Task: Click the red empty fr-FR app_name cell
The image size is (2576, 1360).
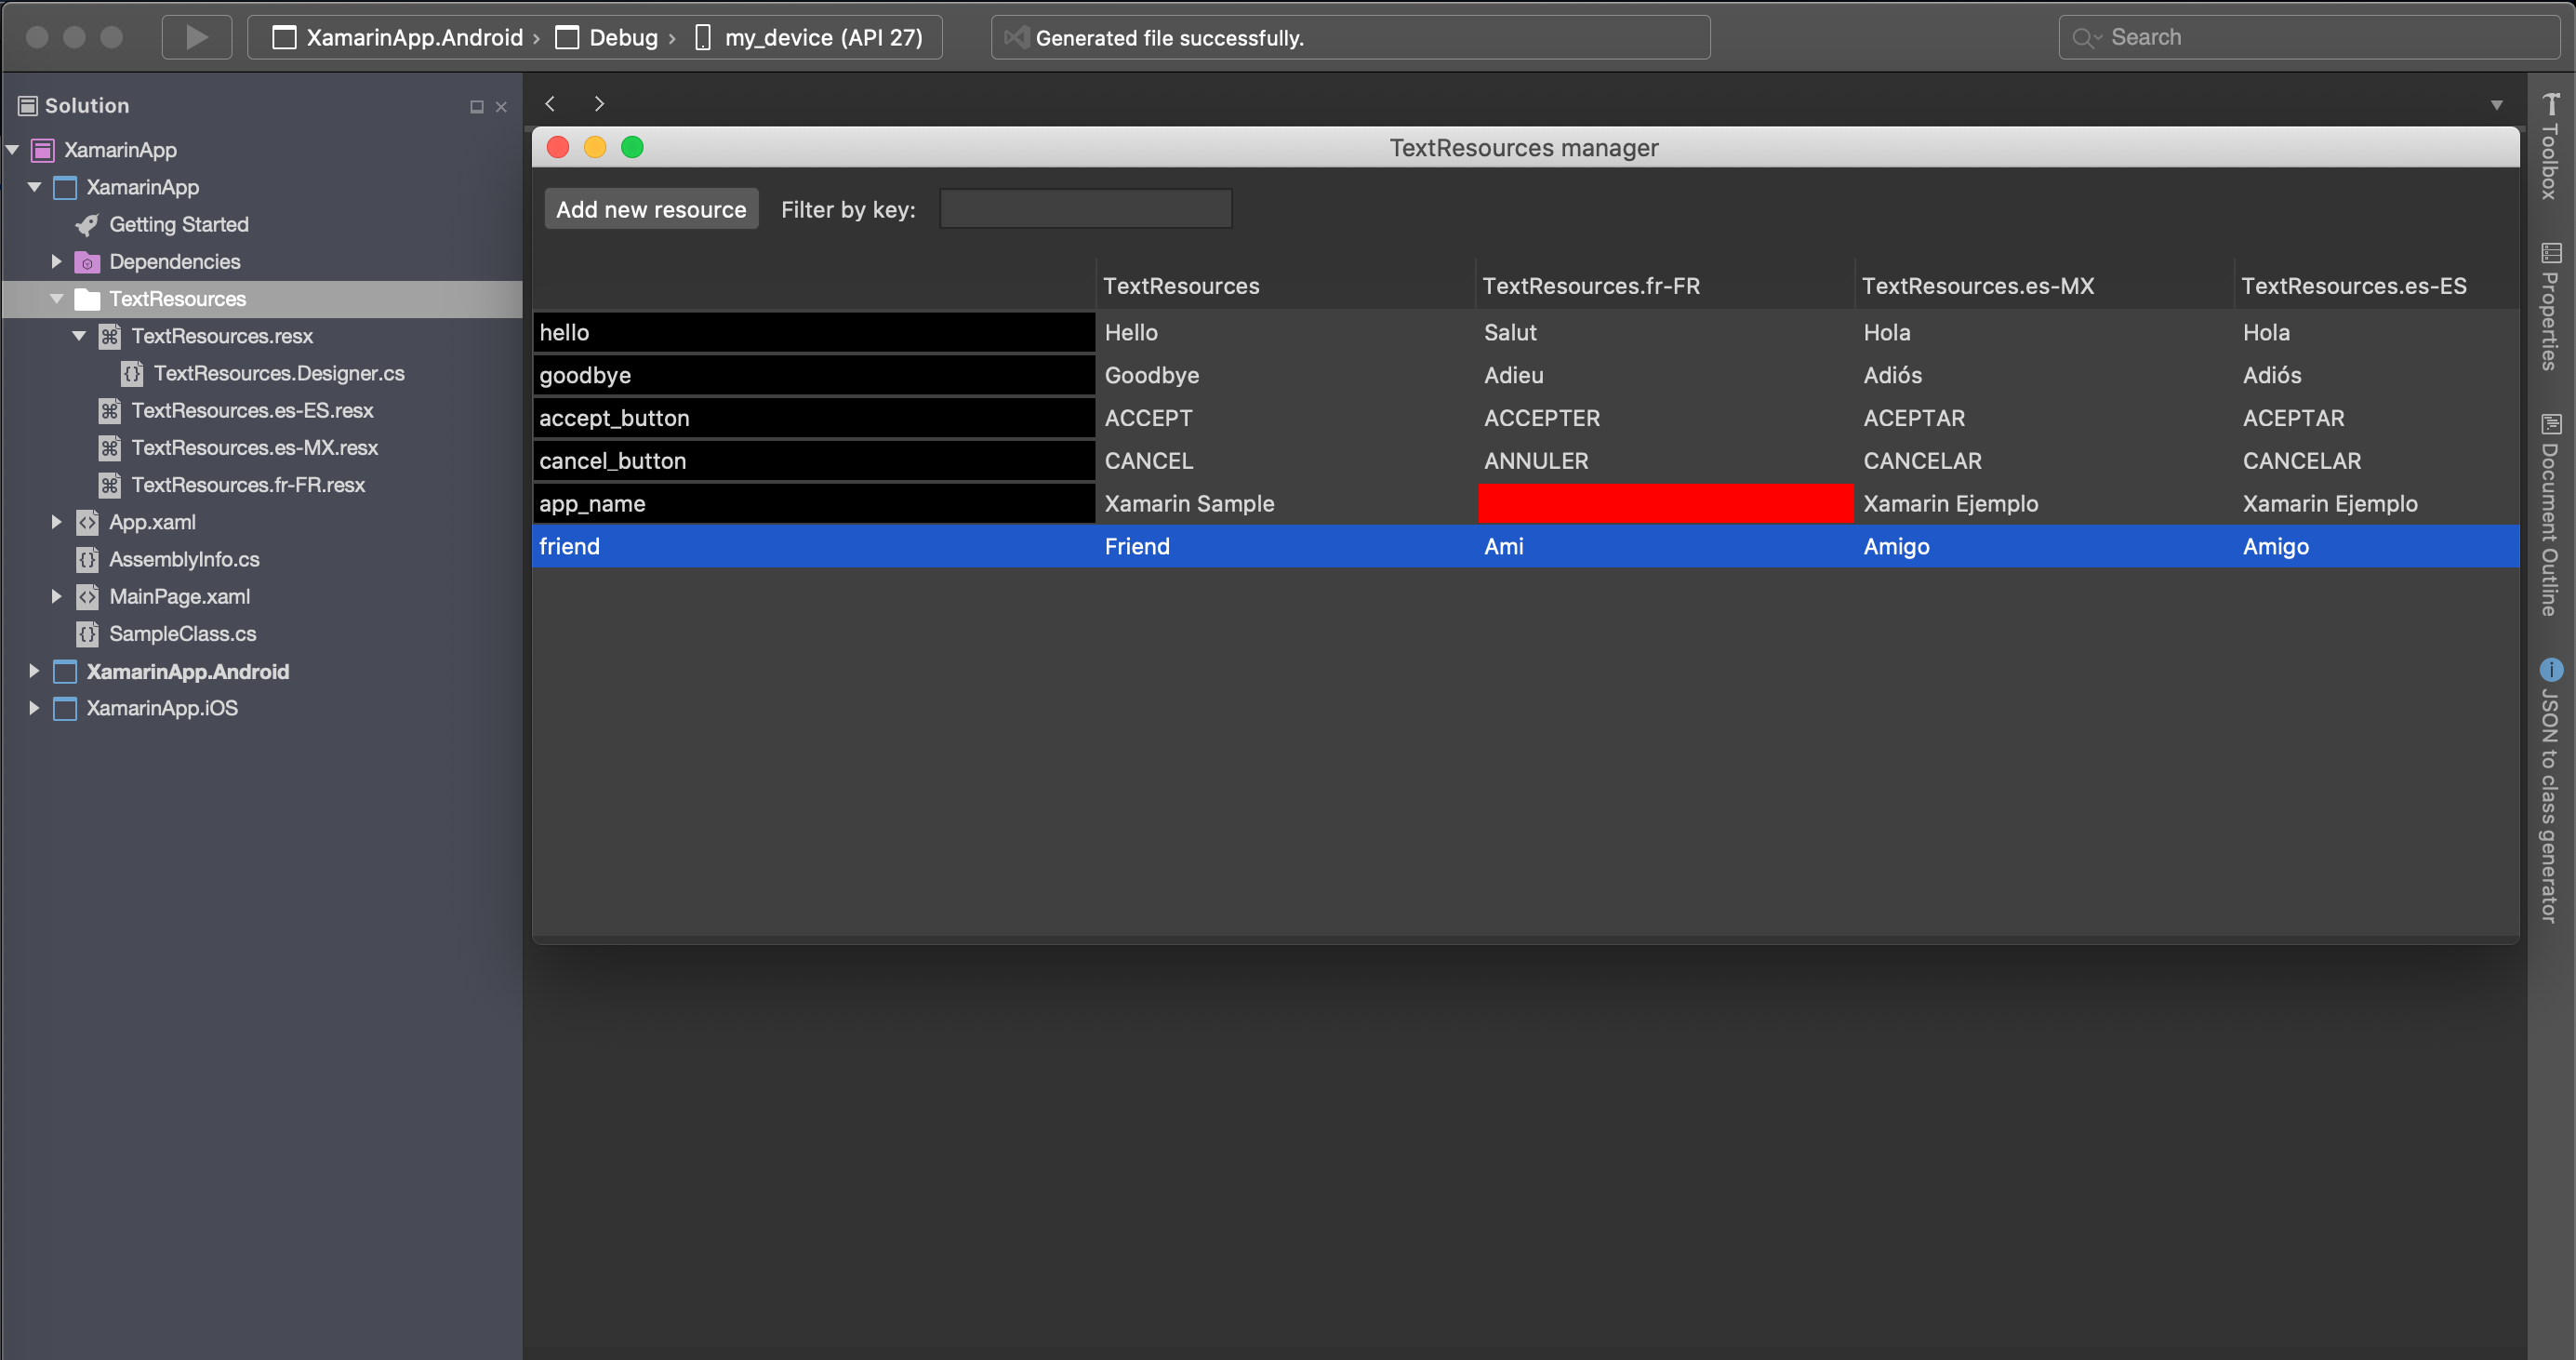Action: [x=1665, y=504]
